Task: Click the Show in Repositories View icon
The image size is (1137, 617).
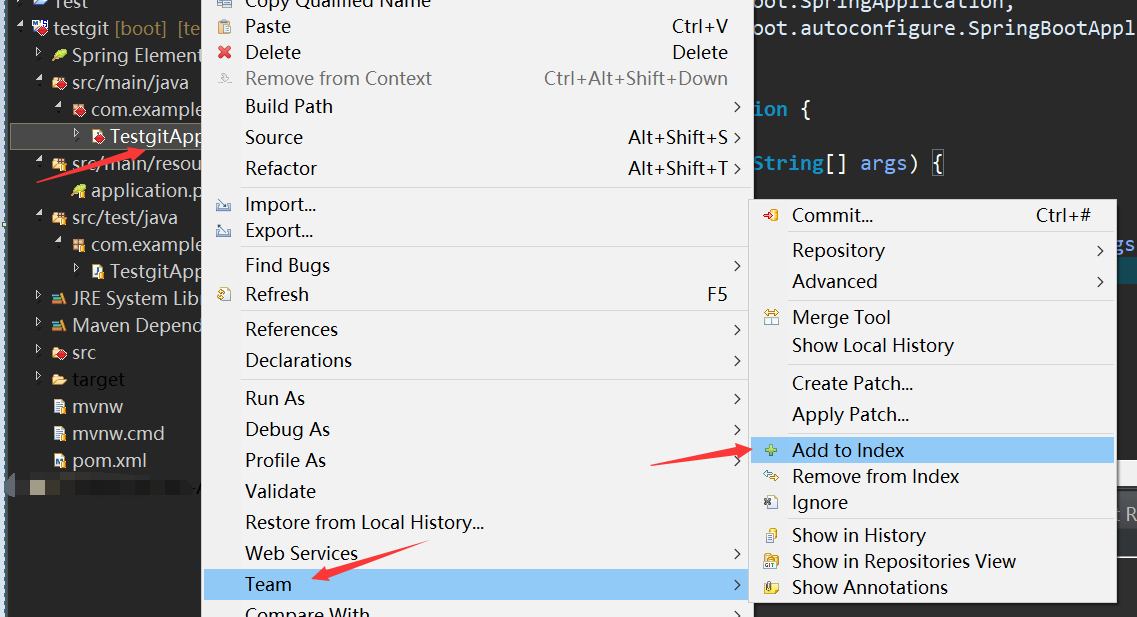Action: [771, 562]
